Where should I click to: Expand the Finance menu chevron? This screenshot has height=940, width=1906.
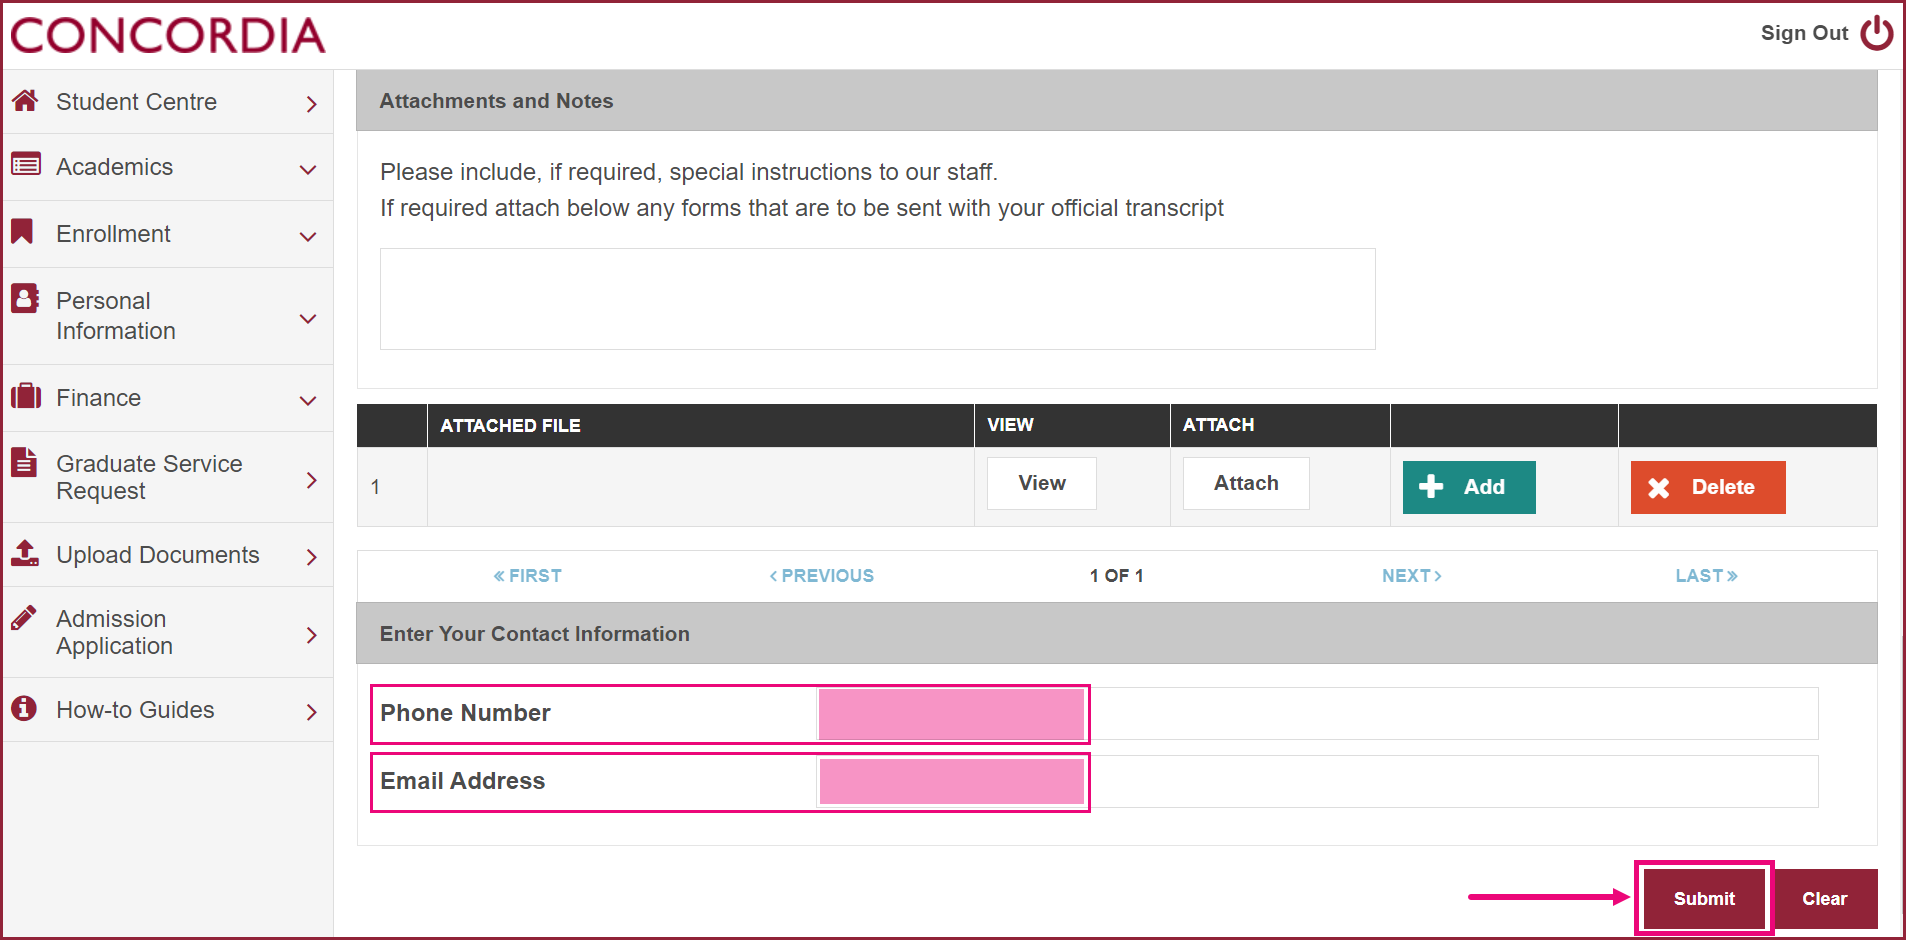(309, 401)
